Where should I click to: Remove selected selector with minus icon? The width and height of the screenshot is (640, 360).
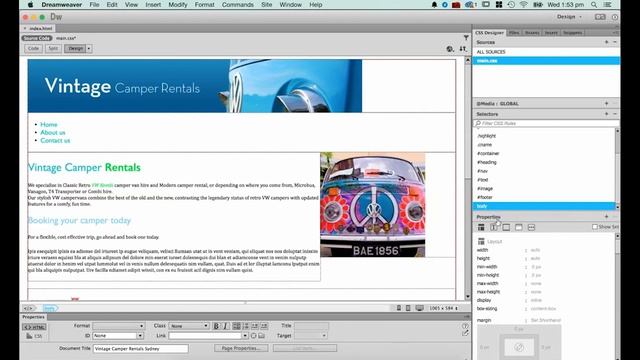pyautogui.click(x=615, y=114)
